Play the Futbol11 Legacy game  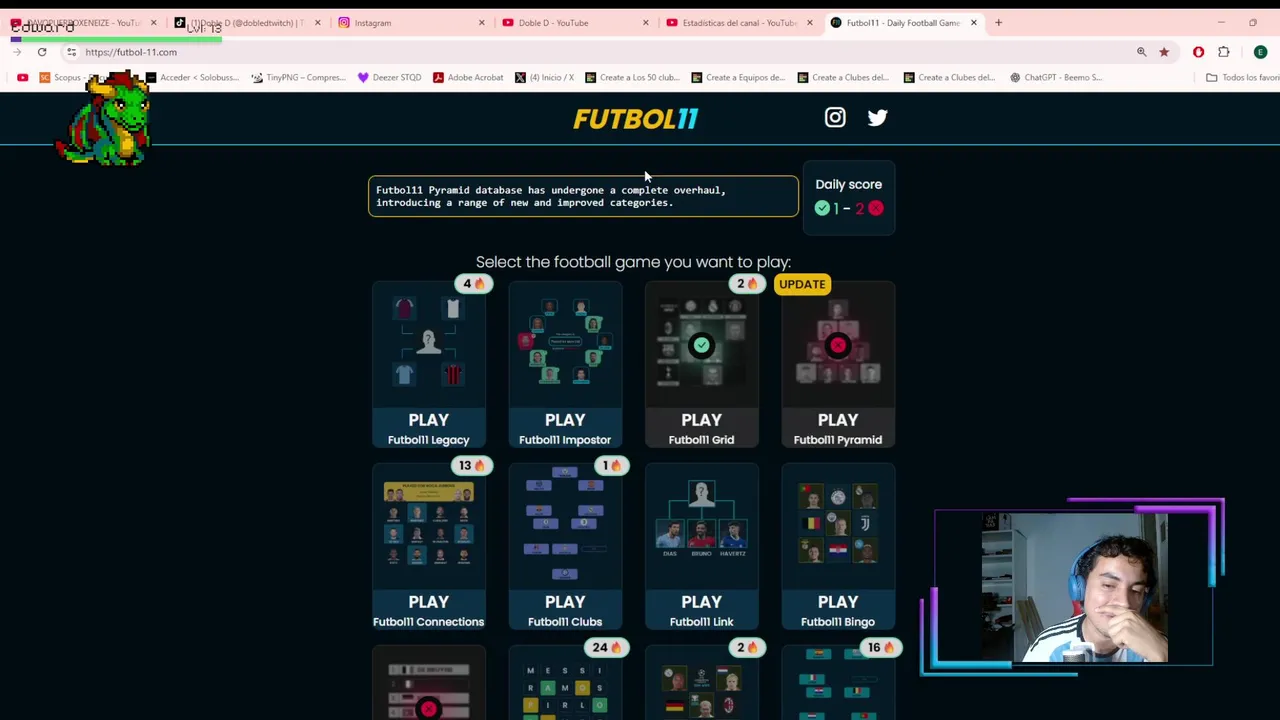(x=428, y=365)
